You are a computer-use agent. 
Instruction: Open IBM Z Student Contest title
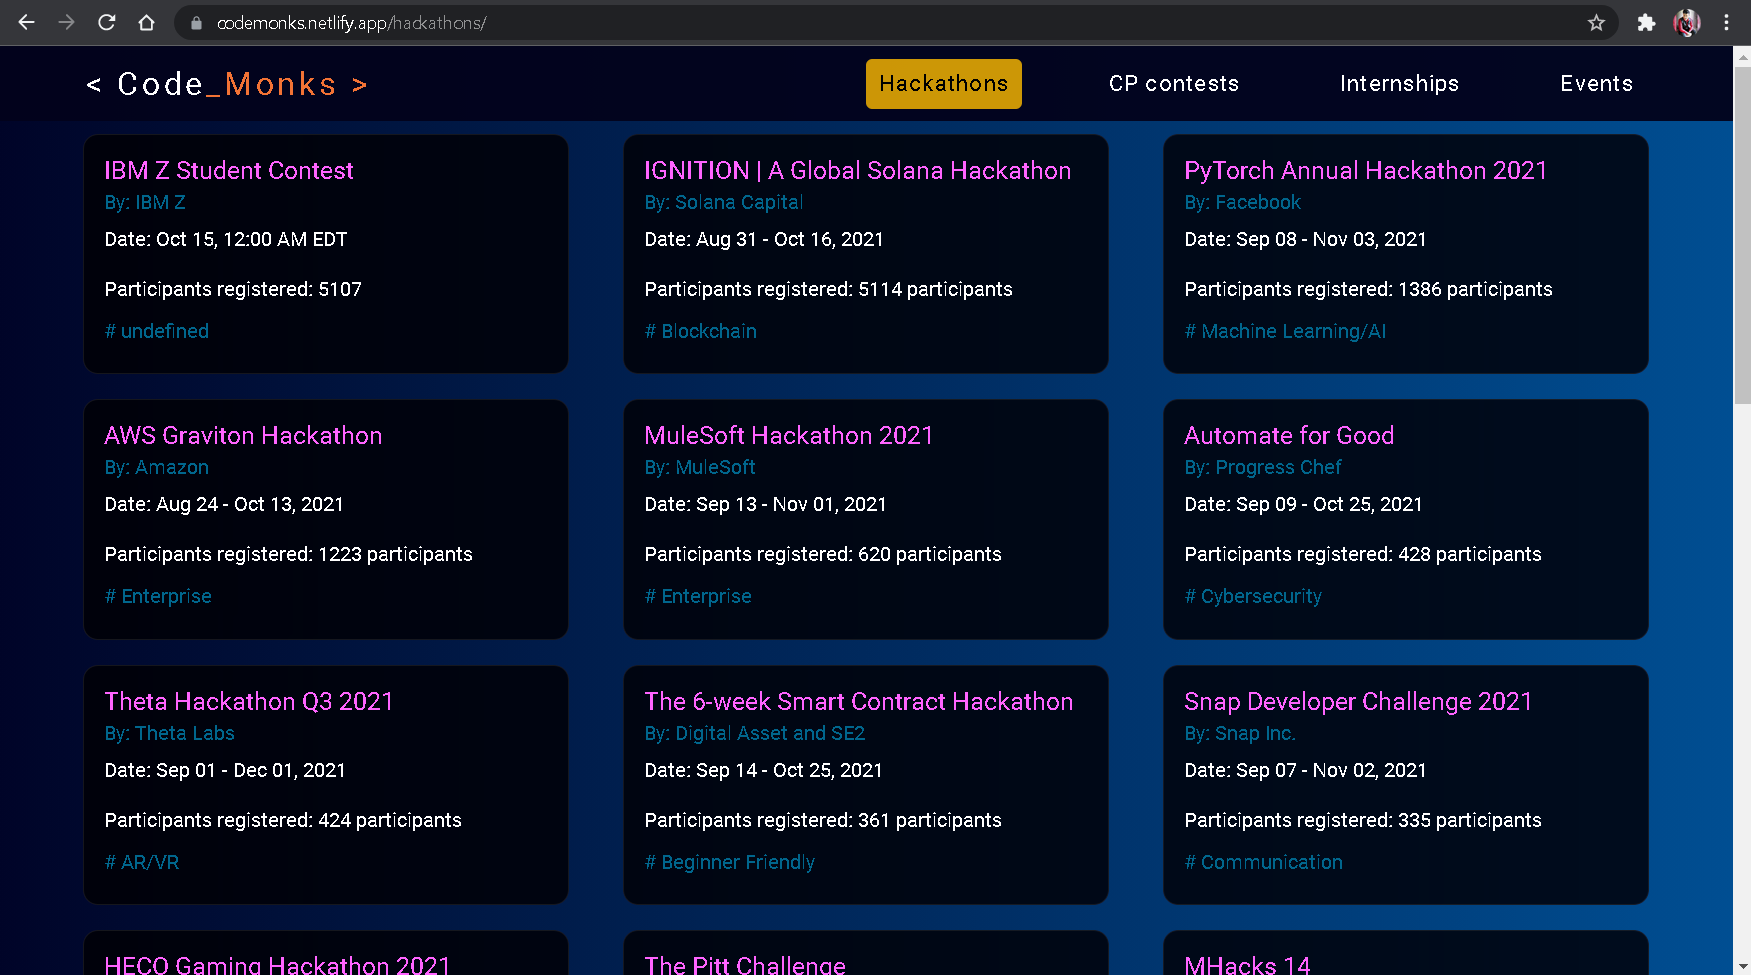point(229,171)
